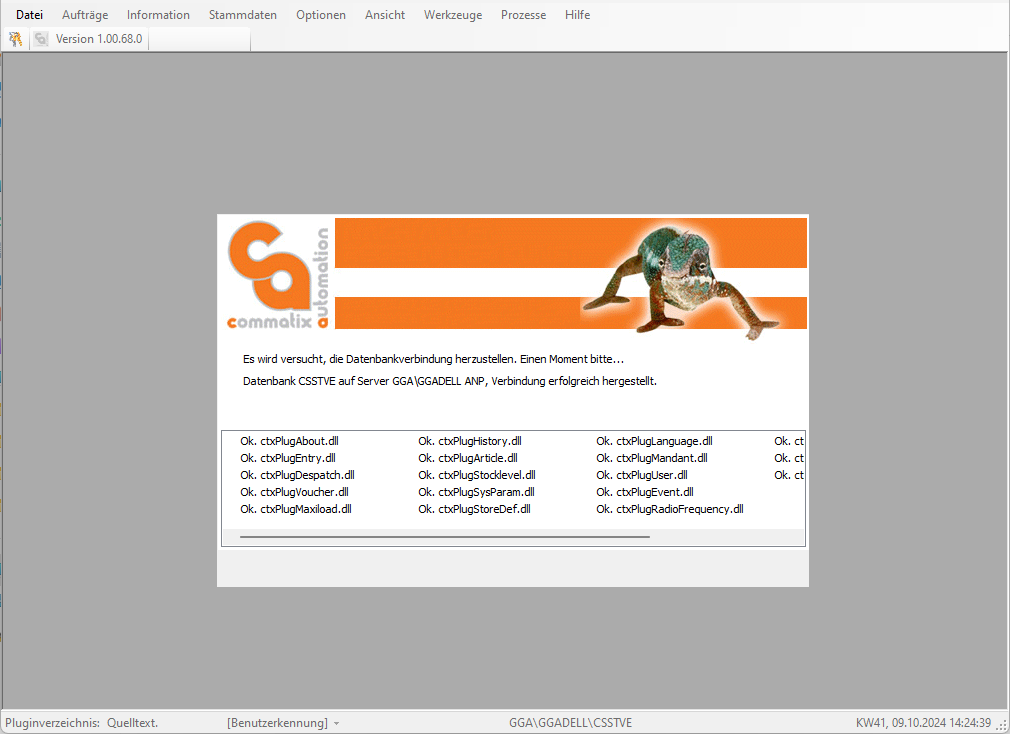Select ctxPlugMandant.dll in plugin list
Screen dimensions: 1010x734
(x=652, y=458)
